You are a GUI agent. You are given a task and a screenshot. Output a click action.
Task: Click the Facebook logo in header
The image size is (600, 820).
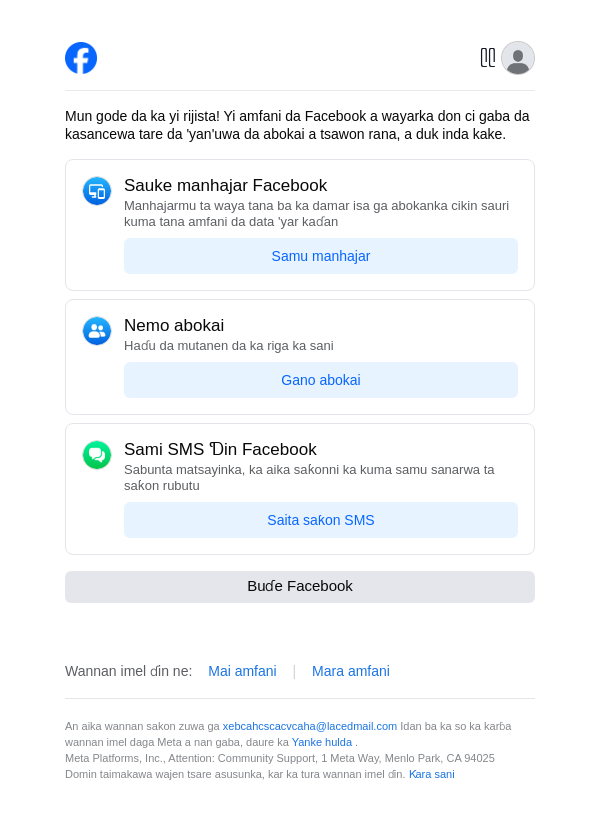pyautogui.click(x=81, y=58)
